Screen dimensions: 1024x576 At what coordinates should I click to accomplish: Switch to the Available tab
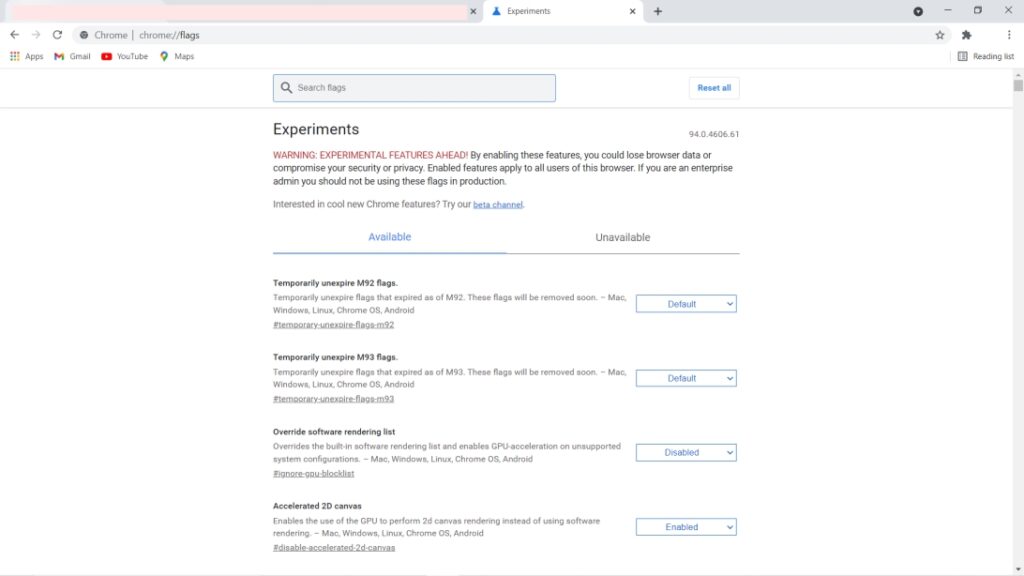pos(389,237)
